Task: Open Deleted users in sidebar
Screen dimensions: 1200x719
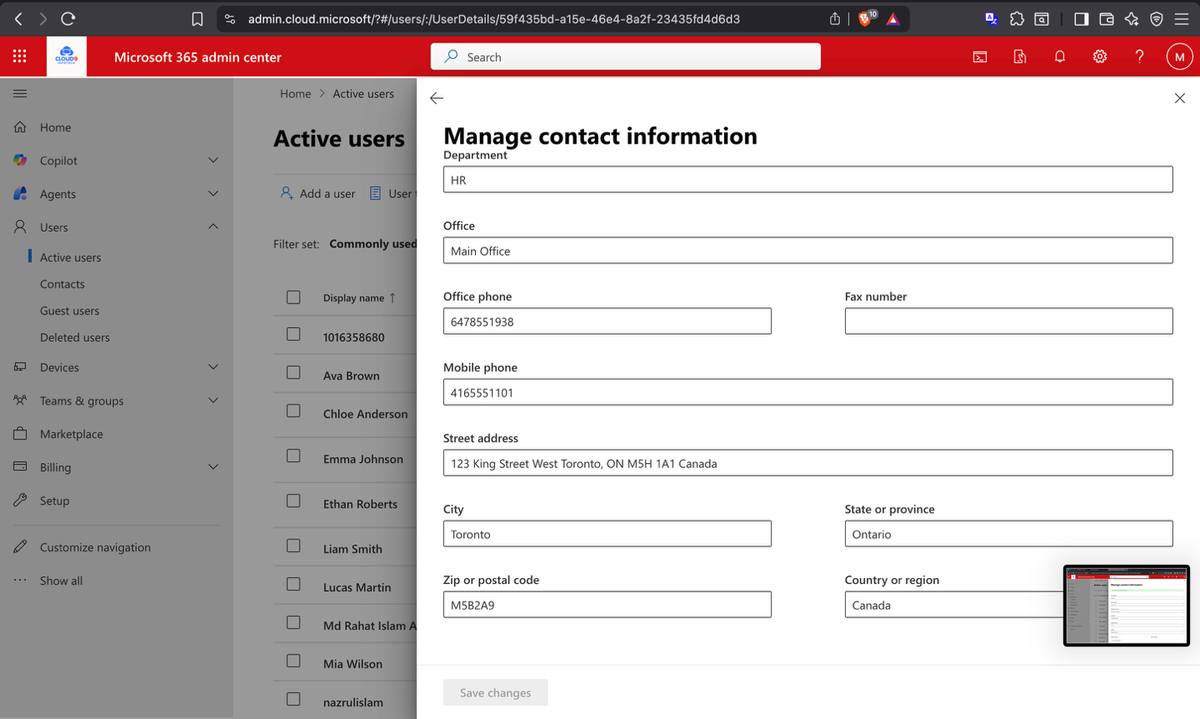Action: tap(75, 338)
